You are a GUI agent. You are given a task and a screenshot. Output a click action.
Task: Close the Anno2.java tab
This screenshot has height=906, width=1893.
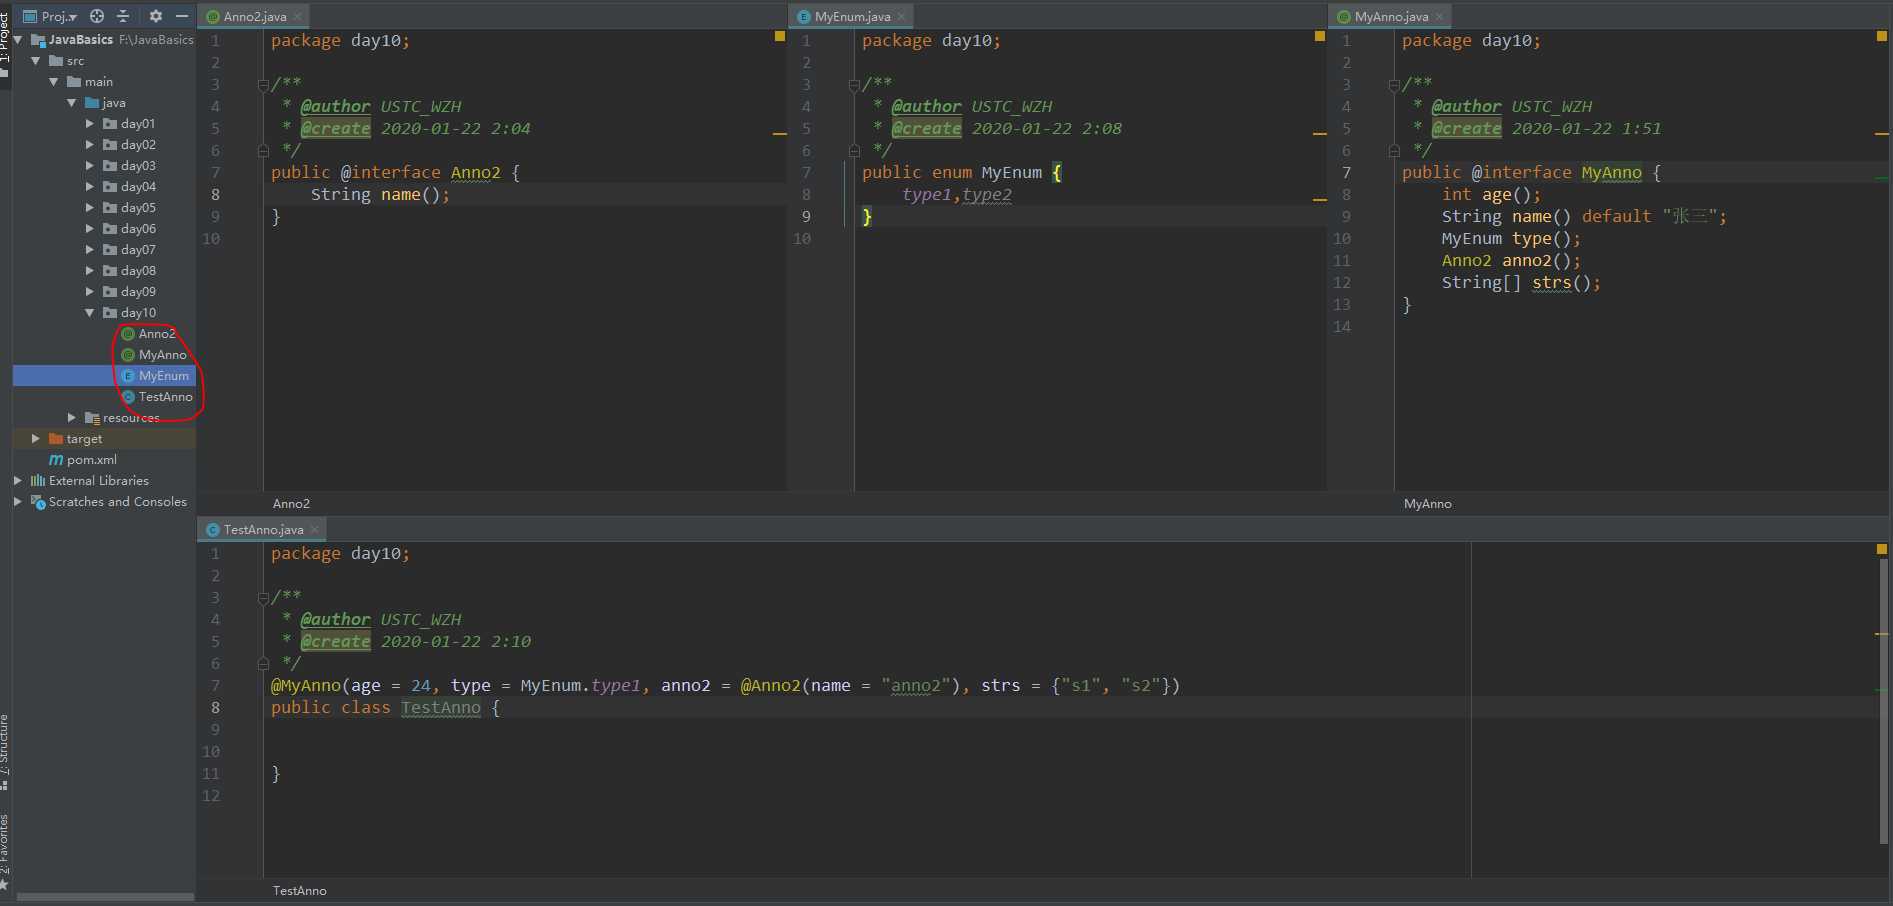click(298, 16)
